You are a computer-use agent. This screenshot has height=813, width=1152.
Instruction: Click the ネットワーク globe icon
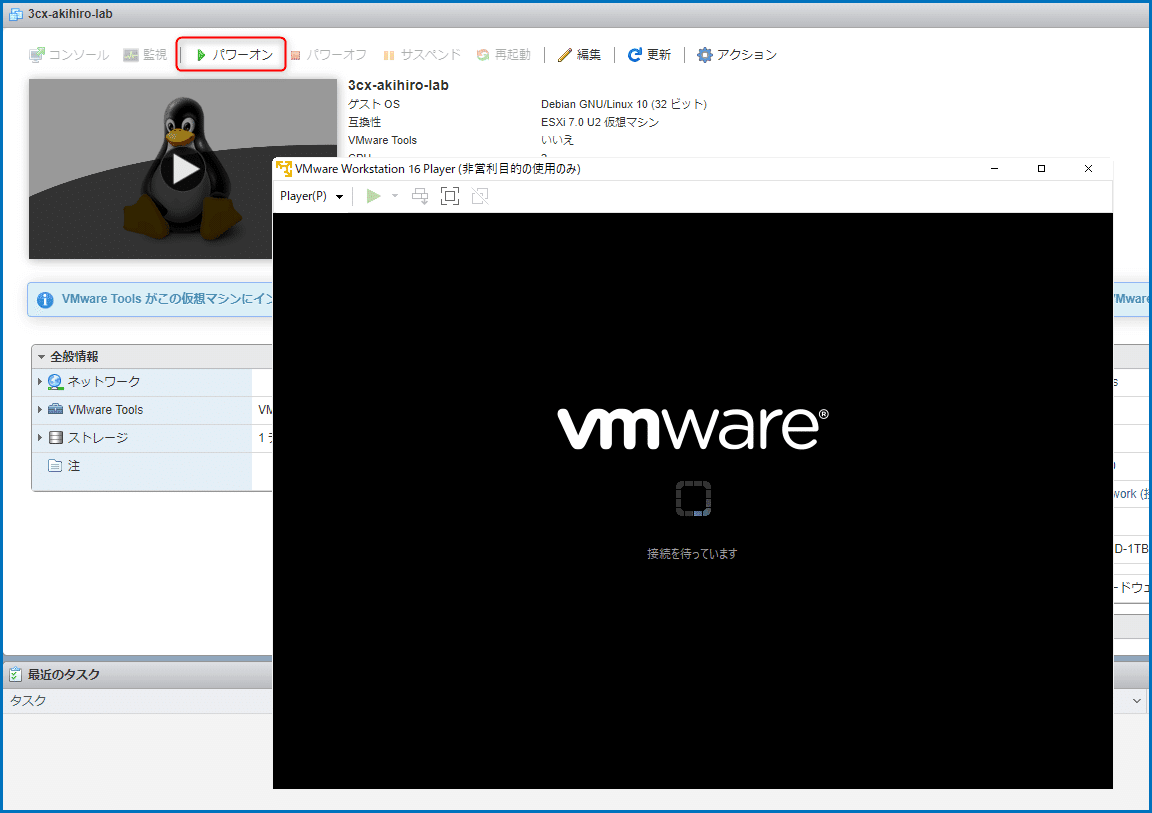click(55, 382)
